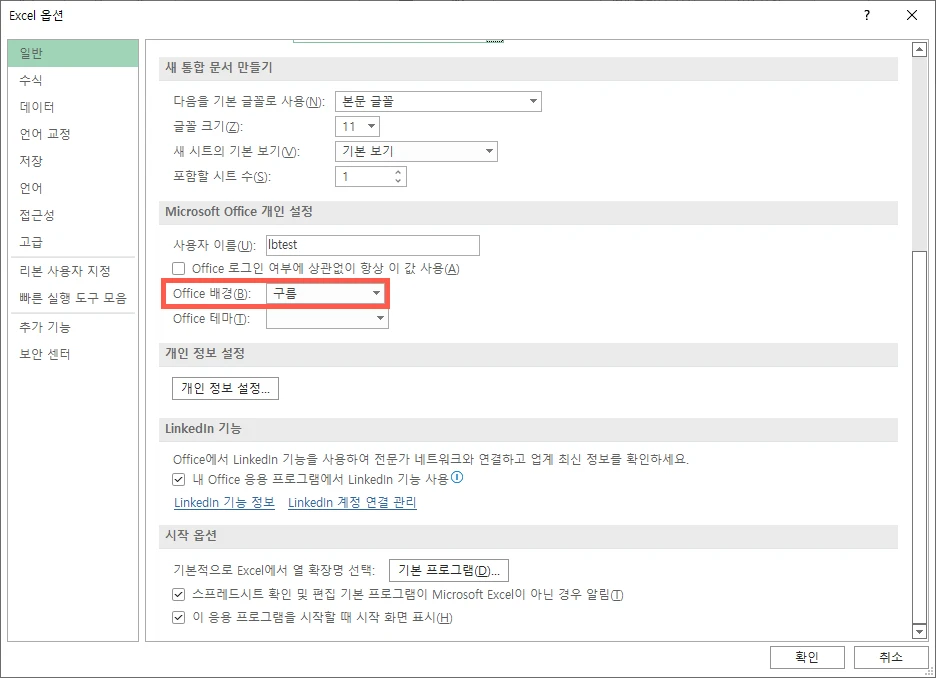The image size is (936, 678).
Task: Open 추가 기능 category
Action: [73, 327]
